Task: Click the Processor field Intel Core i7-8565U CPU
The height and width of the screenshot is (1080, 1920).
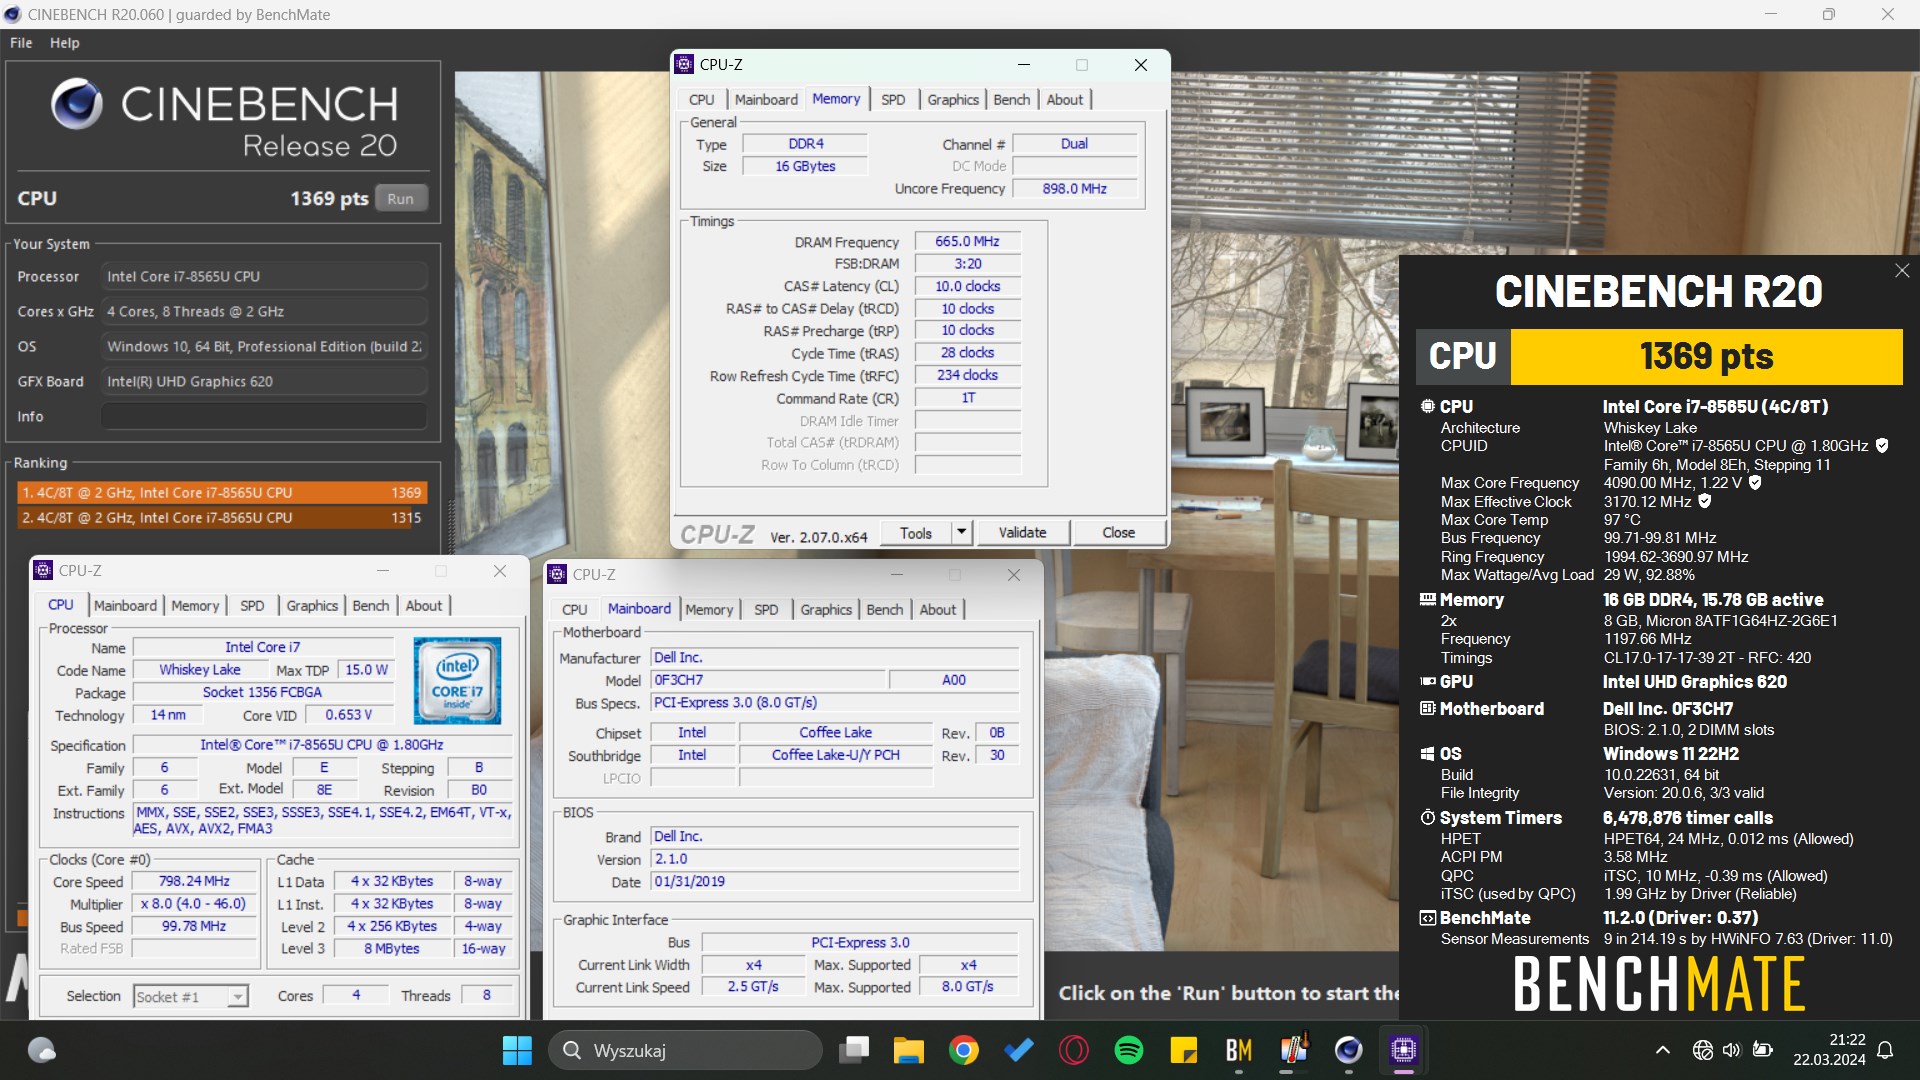Action: pyautogui.click(x=264, y=277)
